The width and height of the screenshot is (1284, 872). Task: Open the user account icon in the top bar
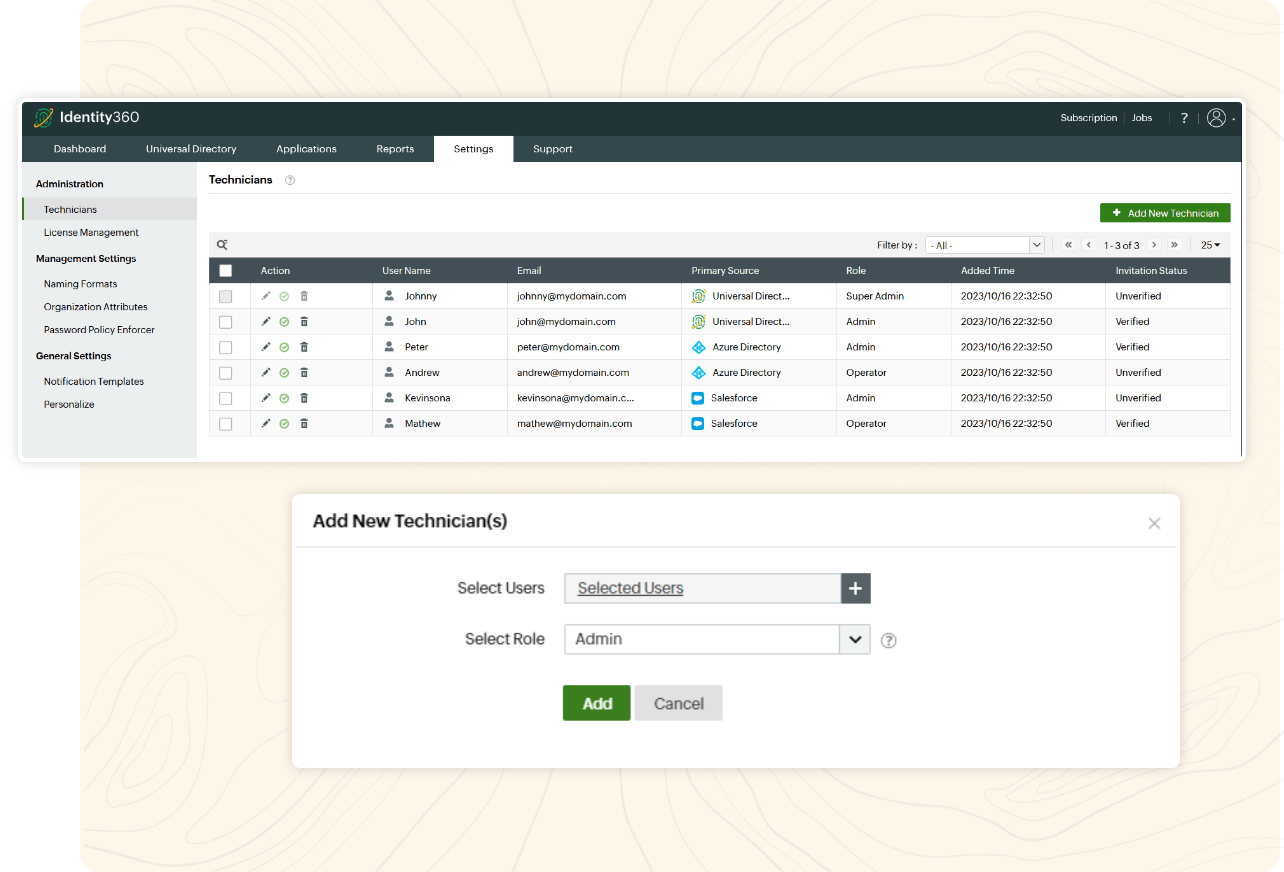[x=1216, y=118]
